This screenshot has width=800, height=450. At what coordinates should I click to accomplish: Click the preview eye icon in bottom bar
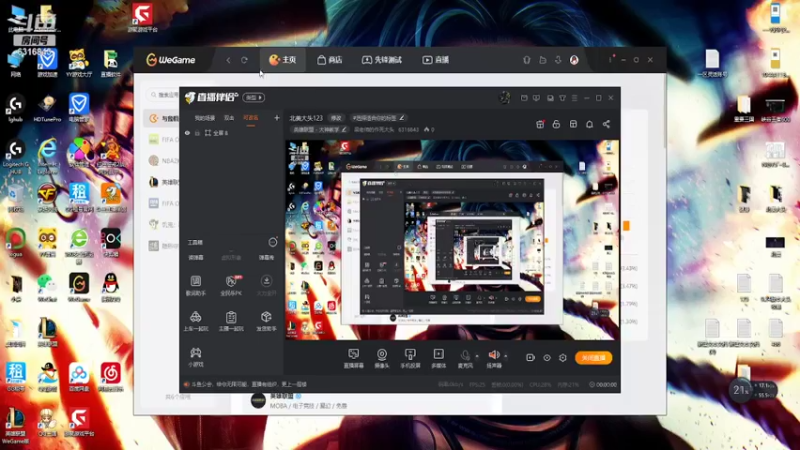pos(547,358)
